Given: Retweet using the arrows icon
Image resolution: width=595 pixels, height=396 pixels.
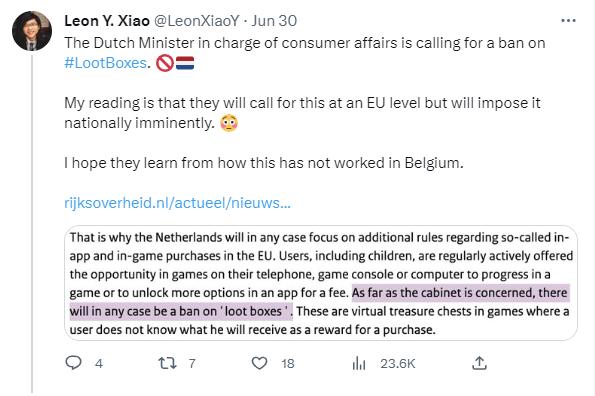Looking at the screenshot, I should tap(167, 363).
